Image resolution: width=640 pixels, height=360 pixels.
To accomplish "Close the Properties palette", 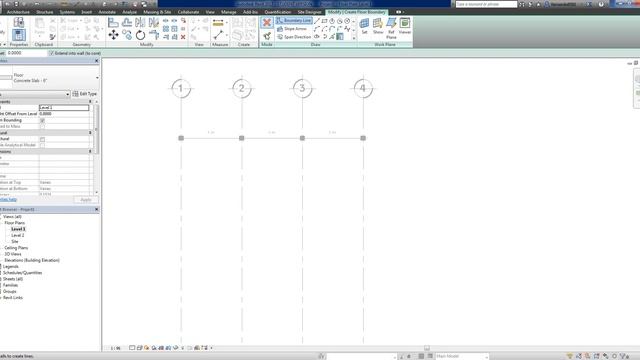I will pyautogui.click(x=97, y=61).
